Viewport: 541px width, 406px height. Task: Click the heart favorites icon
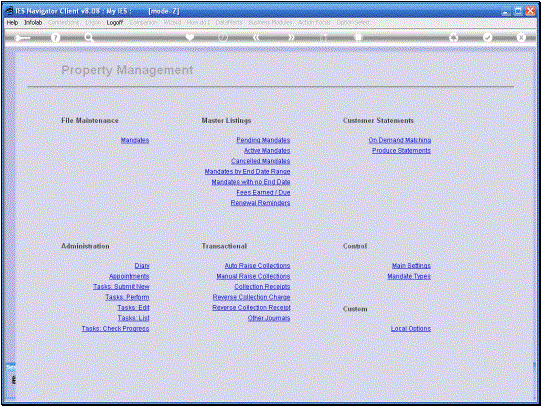coord(190,37)
